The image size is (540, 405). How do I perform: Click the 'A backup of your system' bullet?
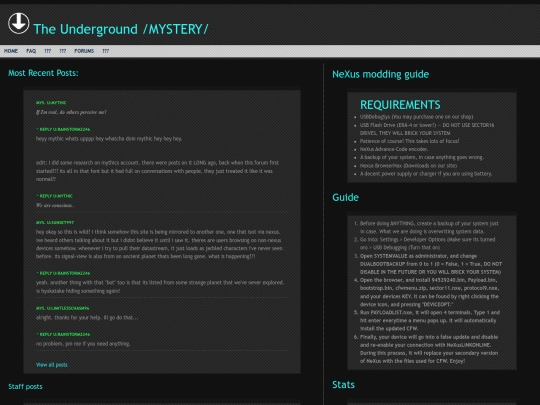[x=422, y=157]
